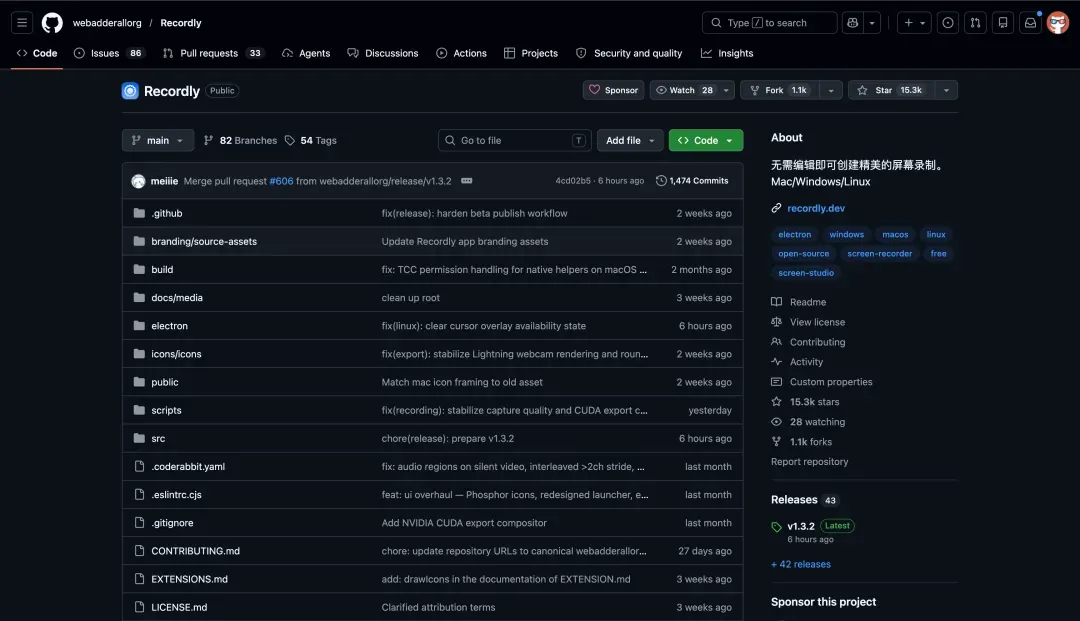This screenshot has width=1080, height=621.
Task: Click the v1.3.2 release tag icon
Action: tap(776, 527)
